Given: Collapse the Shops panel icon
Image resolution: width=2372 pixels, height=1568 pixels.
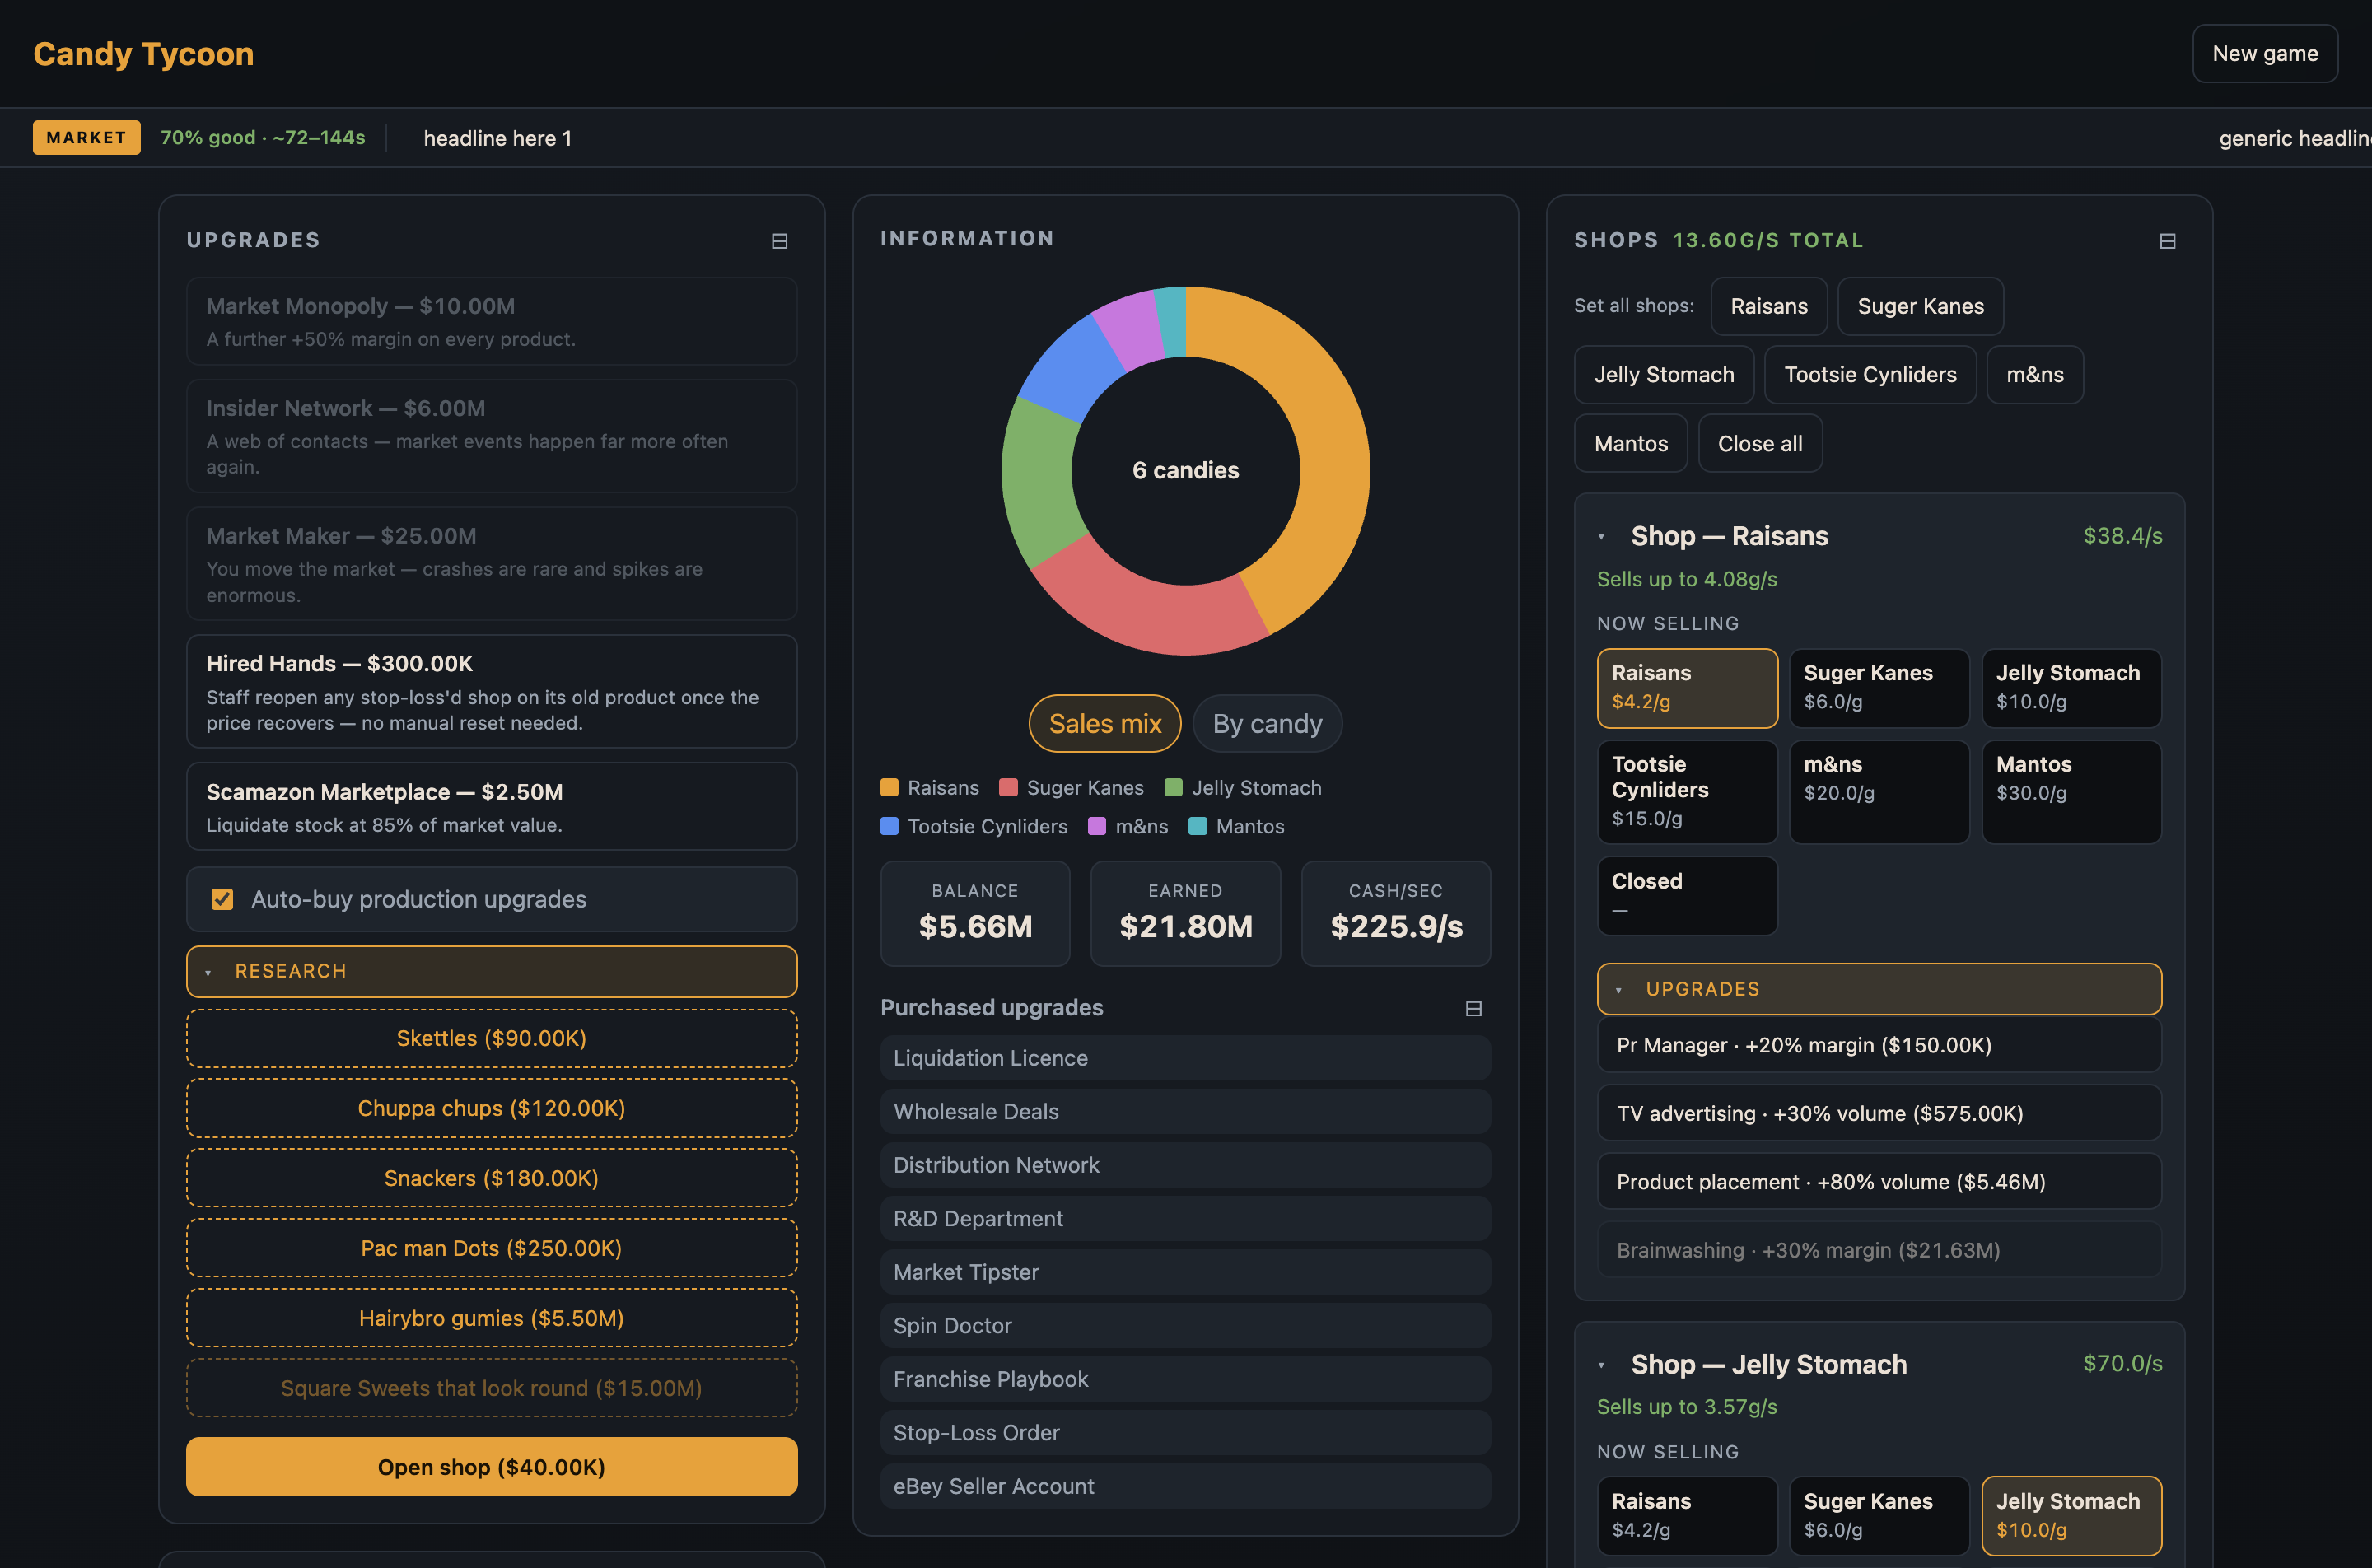Looking at the screenshot, I should (x=2167, y=241).
